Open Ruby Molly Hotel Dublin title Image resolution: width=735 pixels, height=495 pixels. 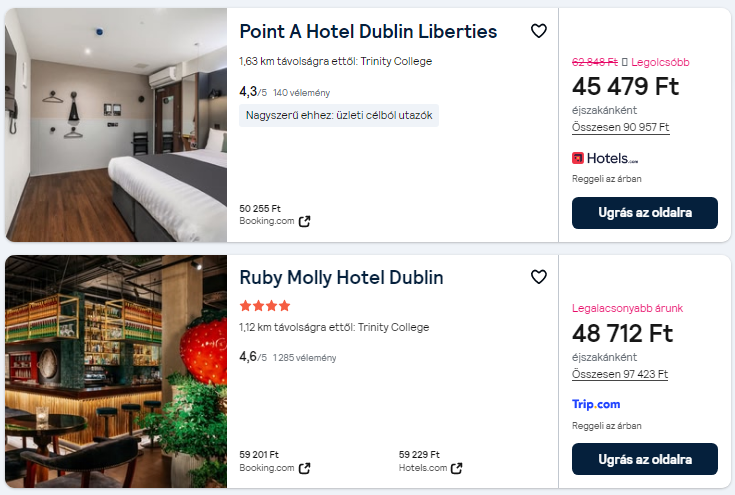tap(341, 278)
